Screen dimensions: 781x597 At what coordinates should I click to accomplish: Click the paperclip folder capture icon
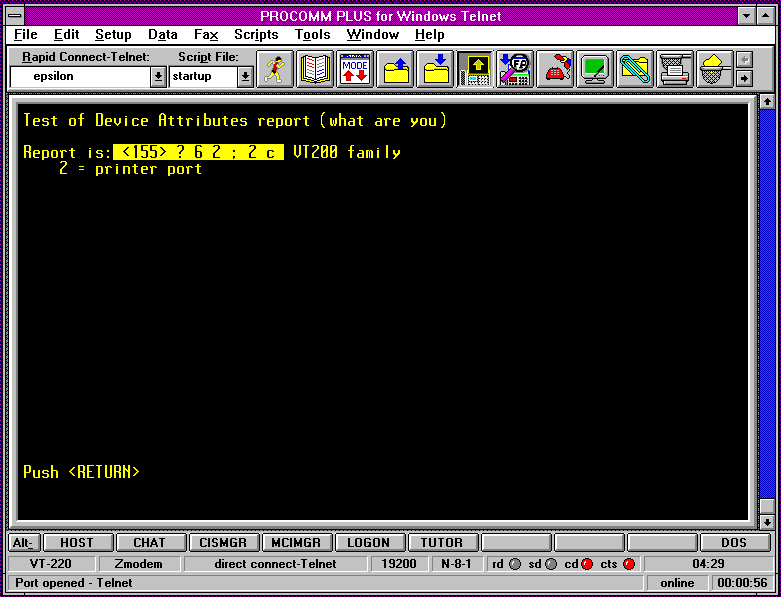click(x=635, y=69)
